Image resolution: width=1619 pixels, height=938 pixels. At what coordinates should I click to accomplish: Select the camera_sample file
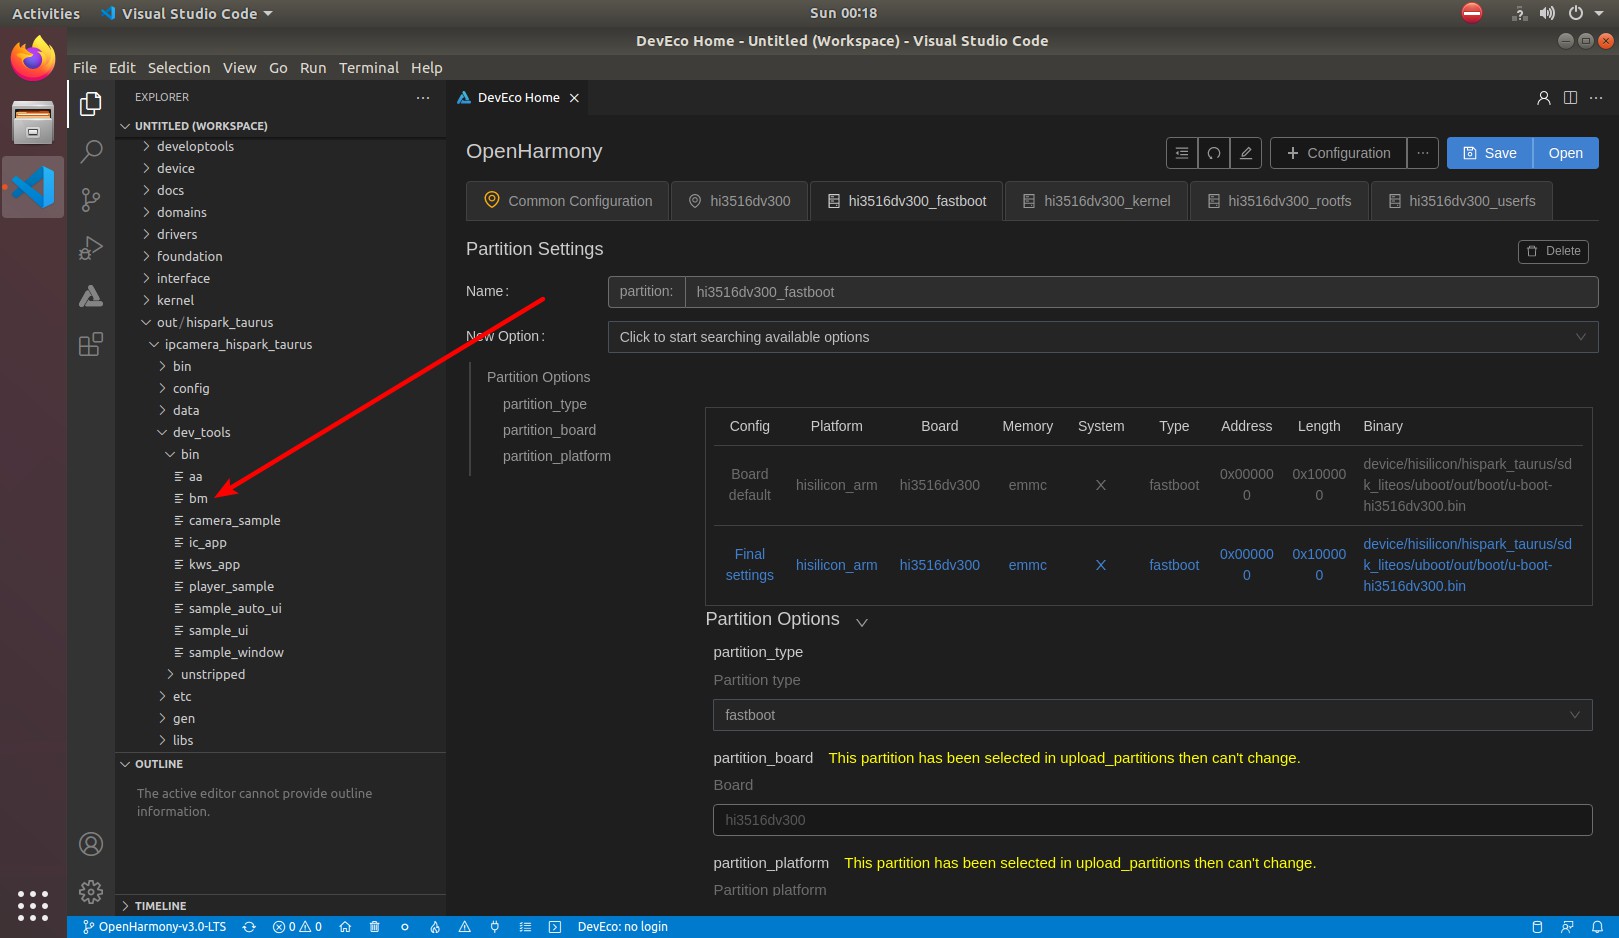tap(234, 520)
